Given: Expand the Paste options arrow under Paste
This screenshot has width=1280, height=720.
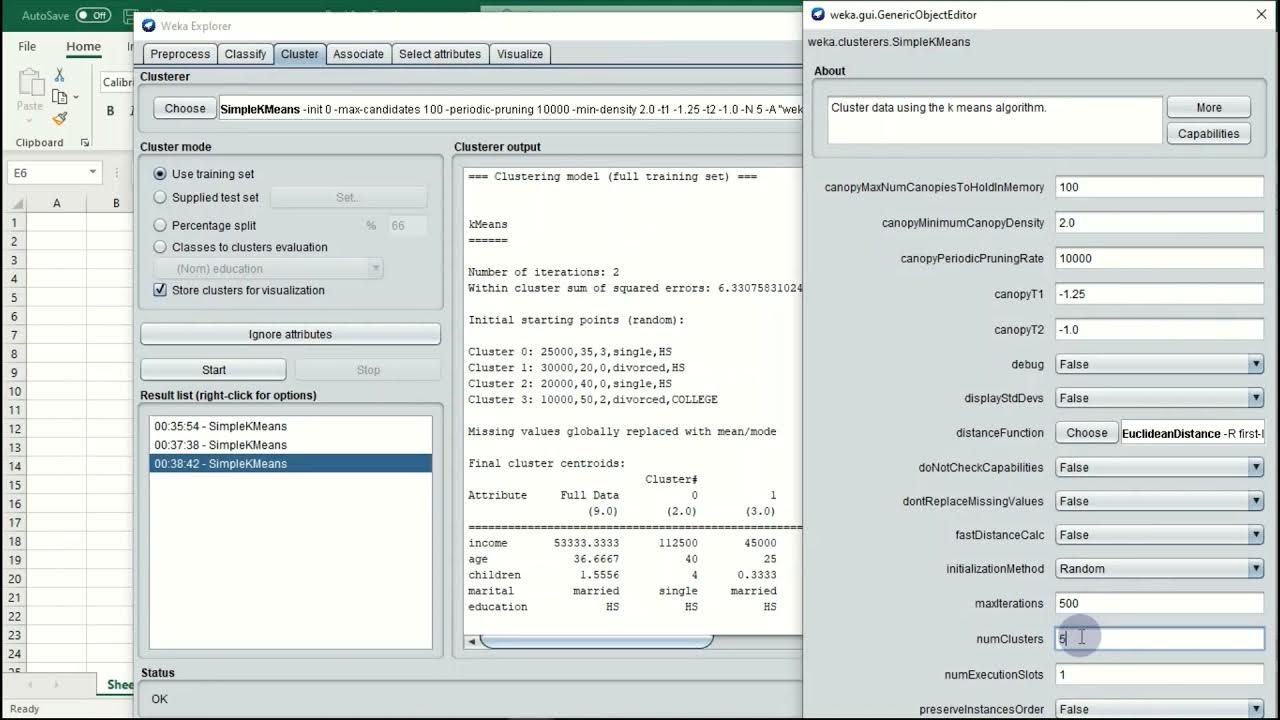Looking at the screenshot, I should pyautogui.click(x=30, y=121).
